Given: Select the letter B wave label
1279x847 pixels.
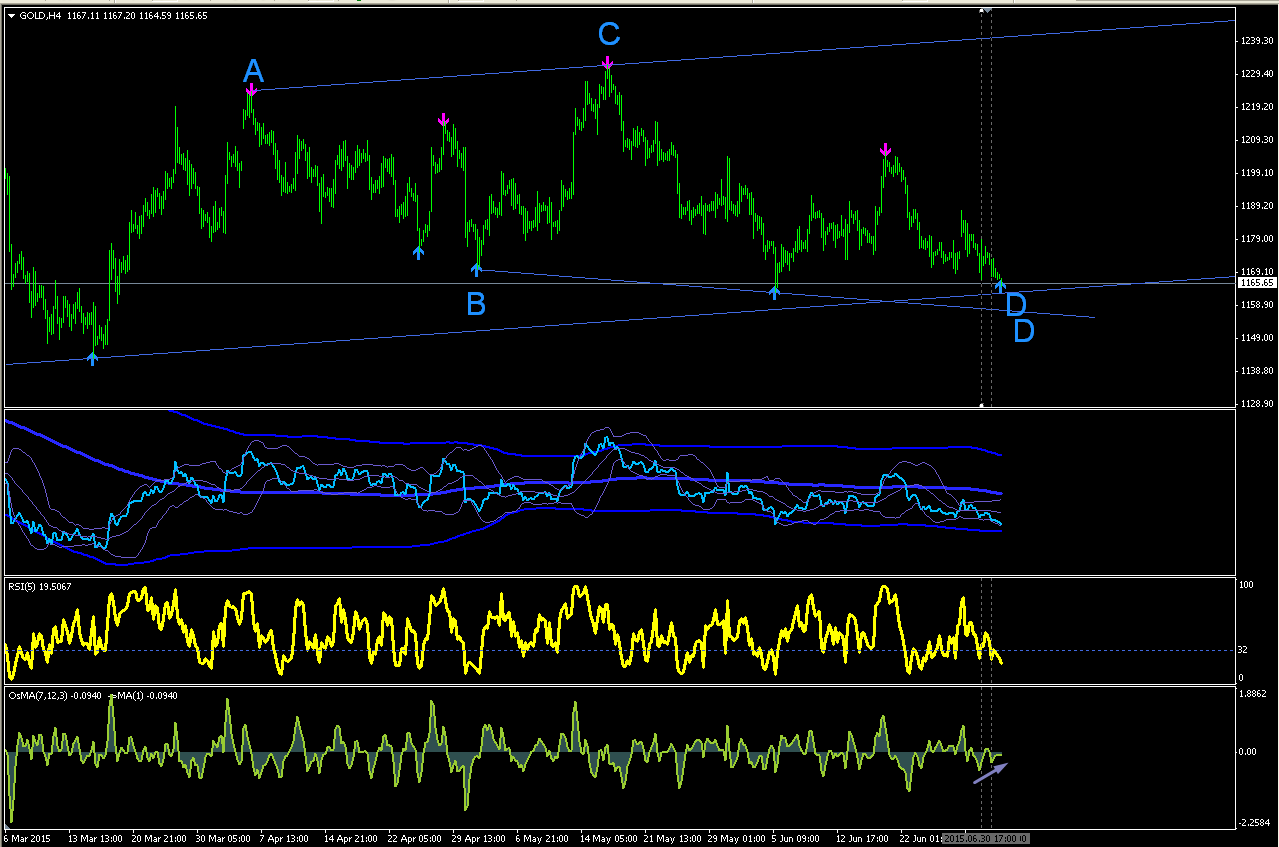Looking at the screenshot, I should (x=476, y=303).
